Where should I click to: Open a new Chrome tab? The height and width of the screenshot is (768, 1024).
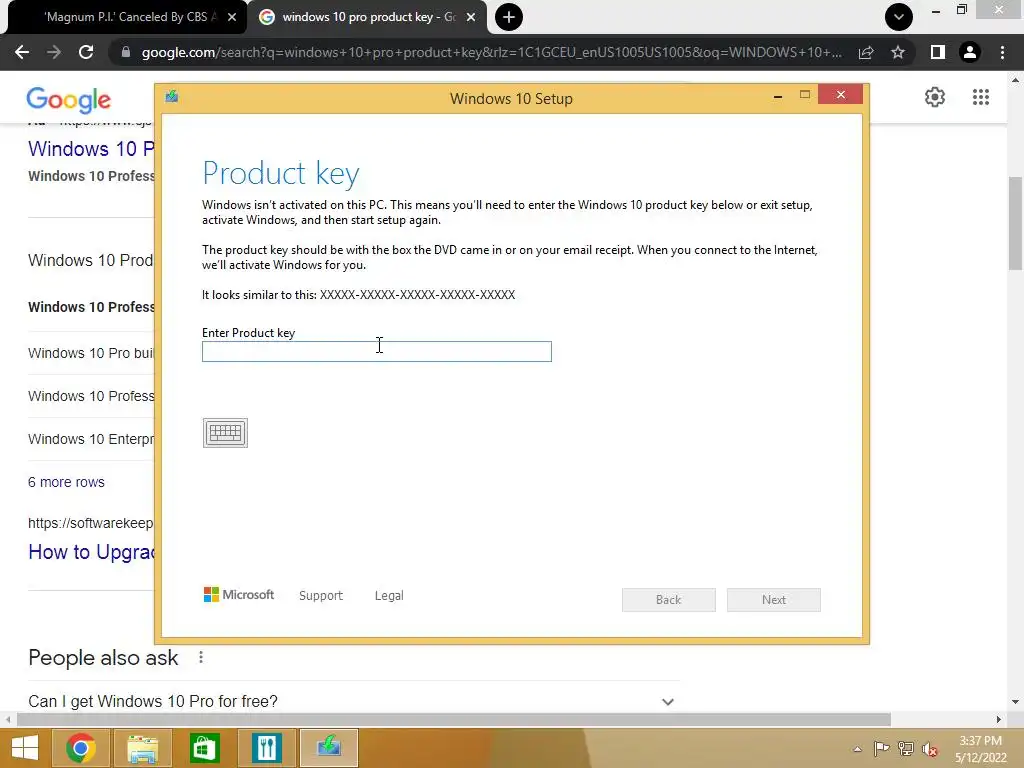coord(509,17)
